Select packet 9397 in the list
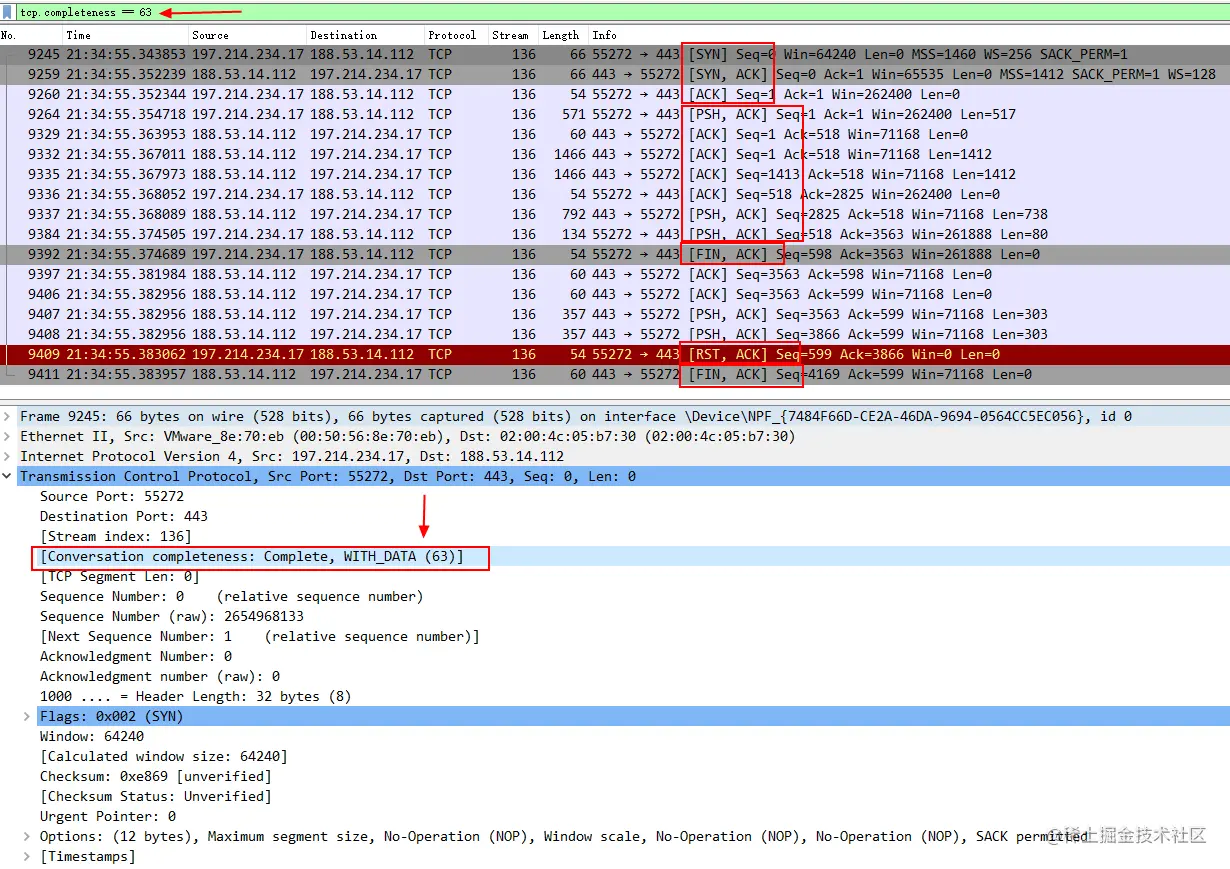The width and height of the screenshot is (1230, 869). pyautogui.click(x=615, y=274)
